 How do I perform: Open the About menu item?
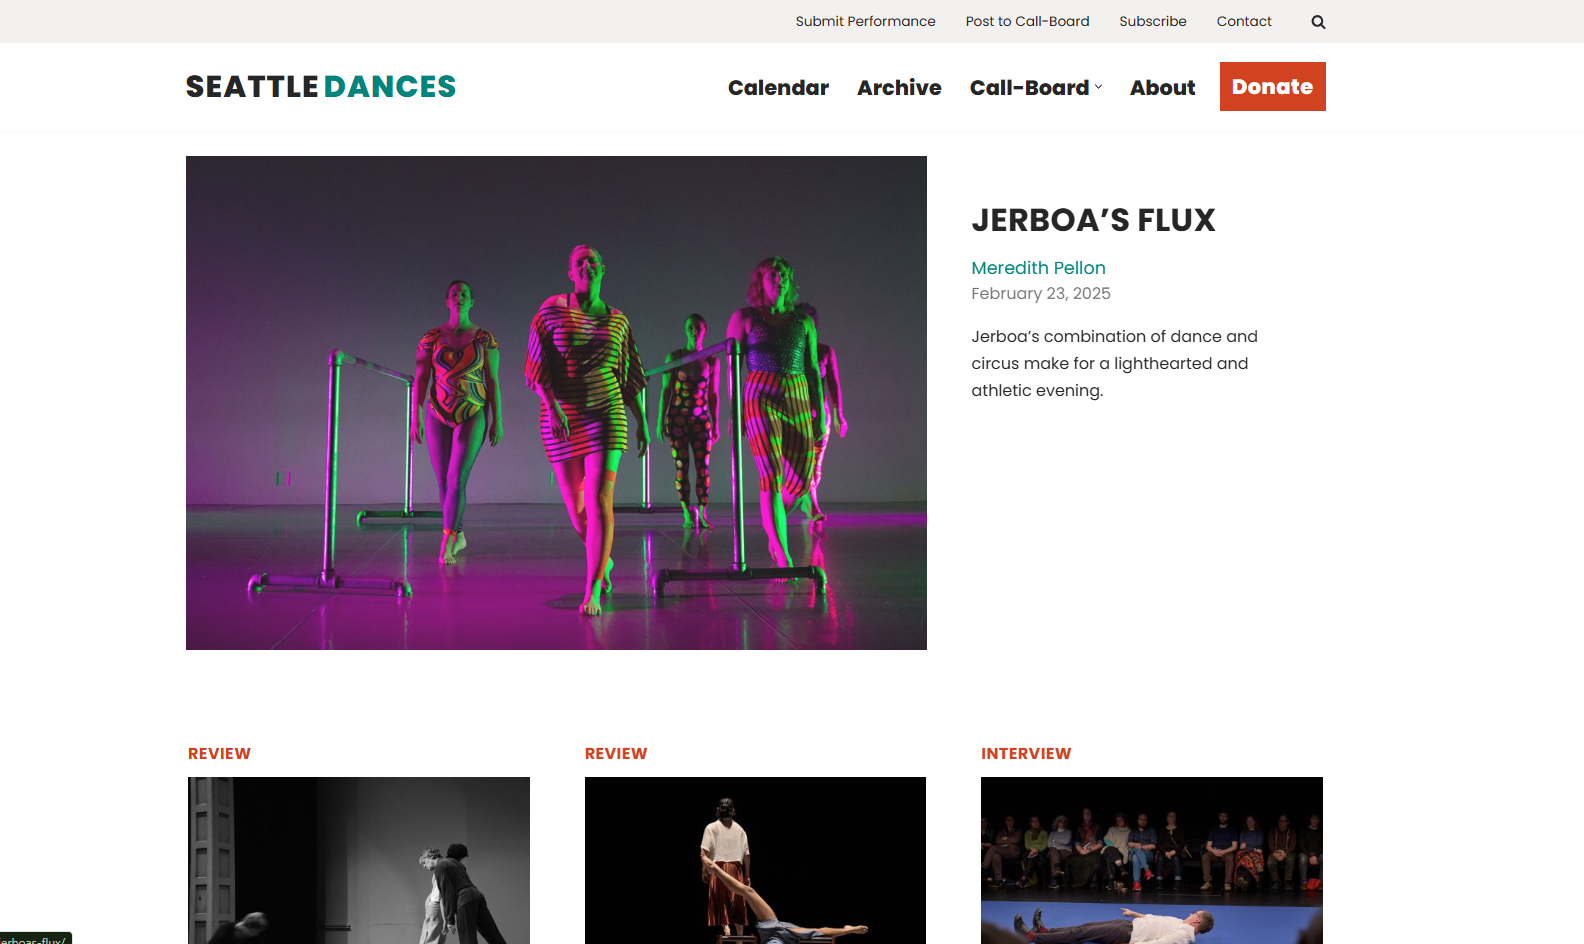[1162, 88]
